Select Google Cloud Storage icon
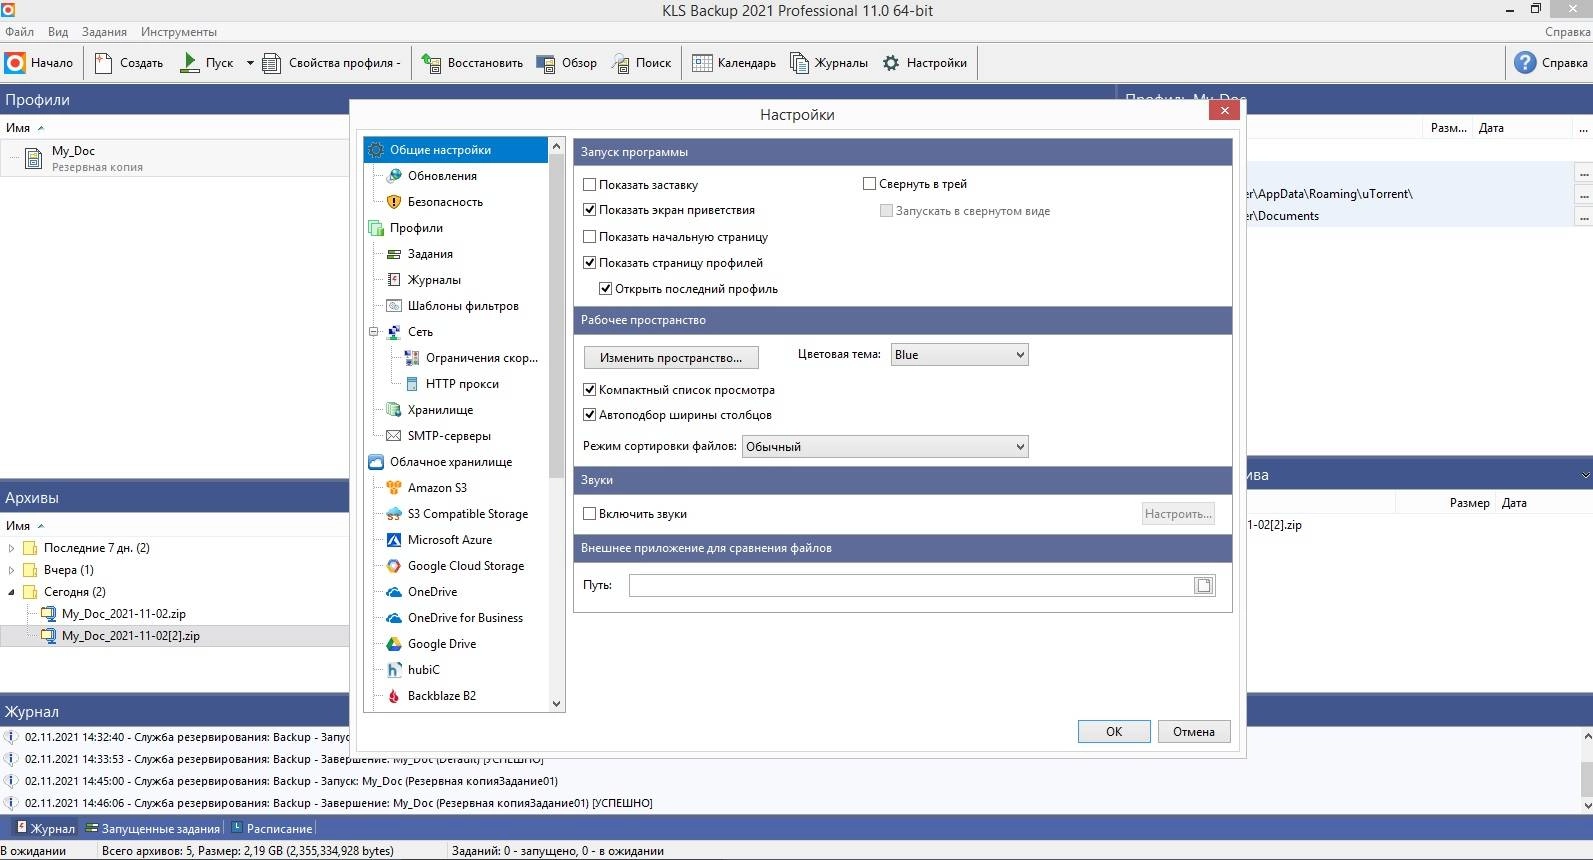The image size is (1593, 860). 394,566
